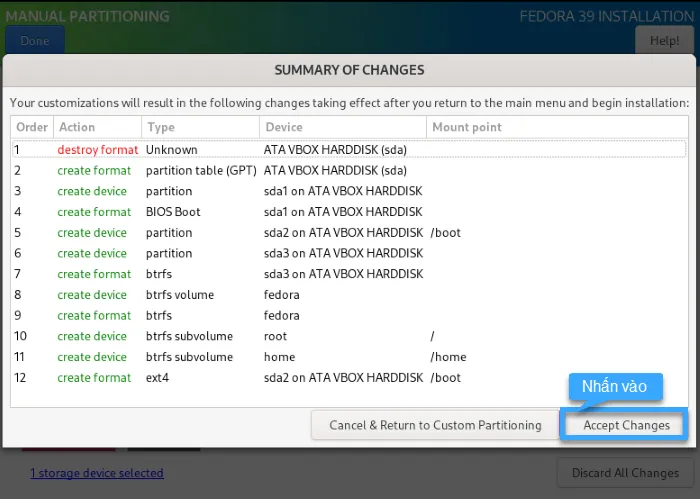Select row 6 create device sda3 partition
The image size is (700, 499).
pos(349,253)
